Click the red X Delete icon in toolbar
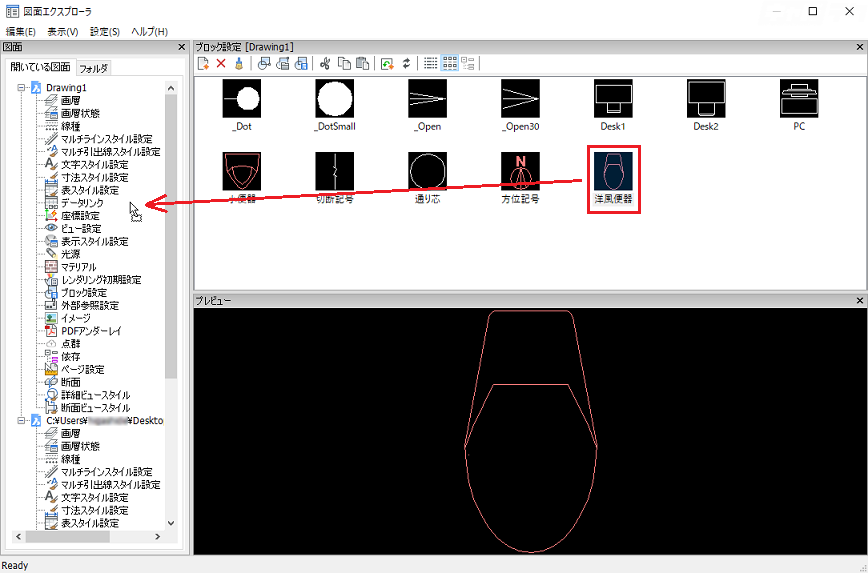The image size is (868, 573). 221,64
